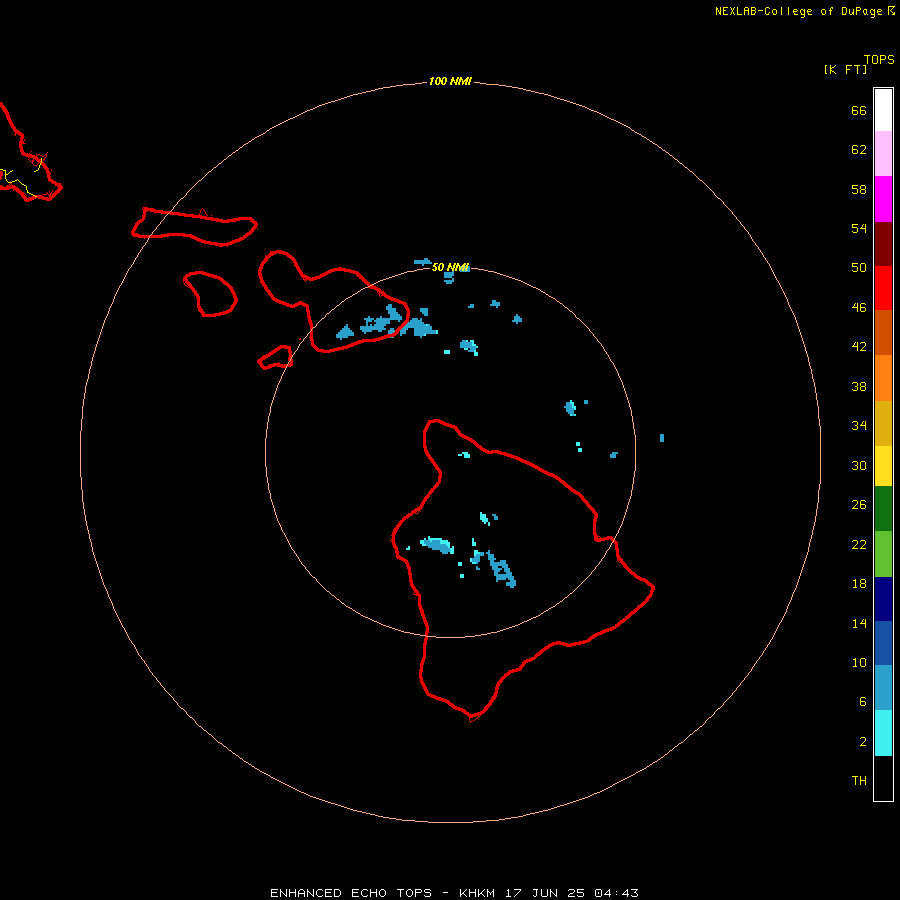Screen dimensions: 900x900
Task: Click the light blue 10 kft swatch
Action: pos(883,687)
